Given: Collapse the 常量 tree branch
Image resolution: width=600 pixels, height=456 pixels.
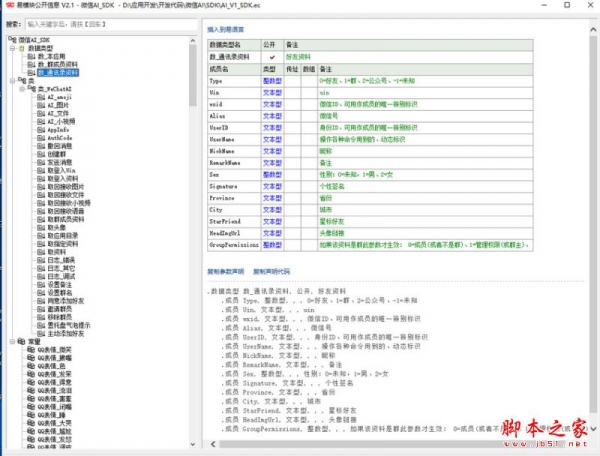Looking at the screenshot, I should point(10,341).
